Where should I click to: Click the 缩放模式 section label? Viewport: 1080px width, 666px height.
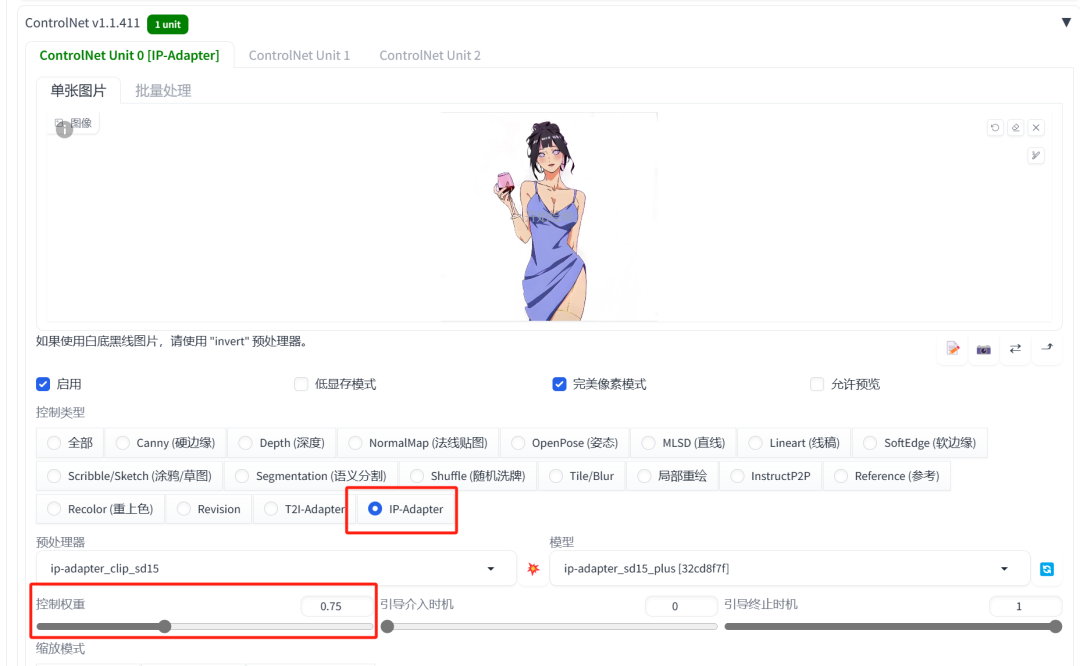pos(61,648)
